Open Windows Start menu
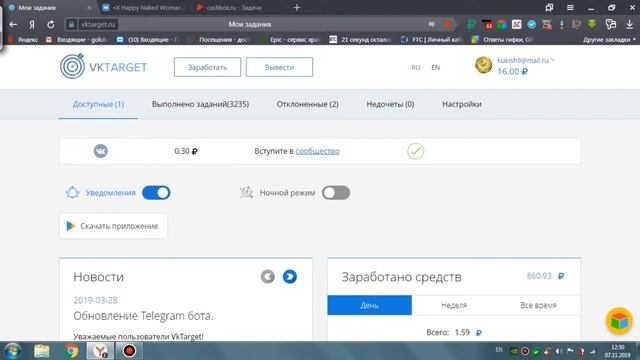This screenshot has height=360, width=640. tap(12, 351)
